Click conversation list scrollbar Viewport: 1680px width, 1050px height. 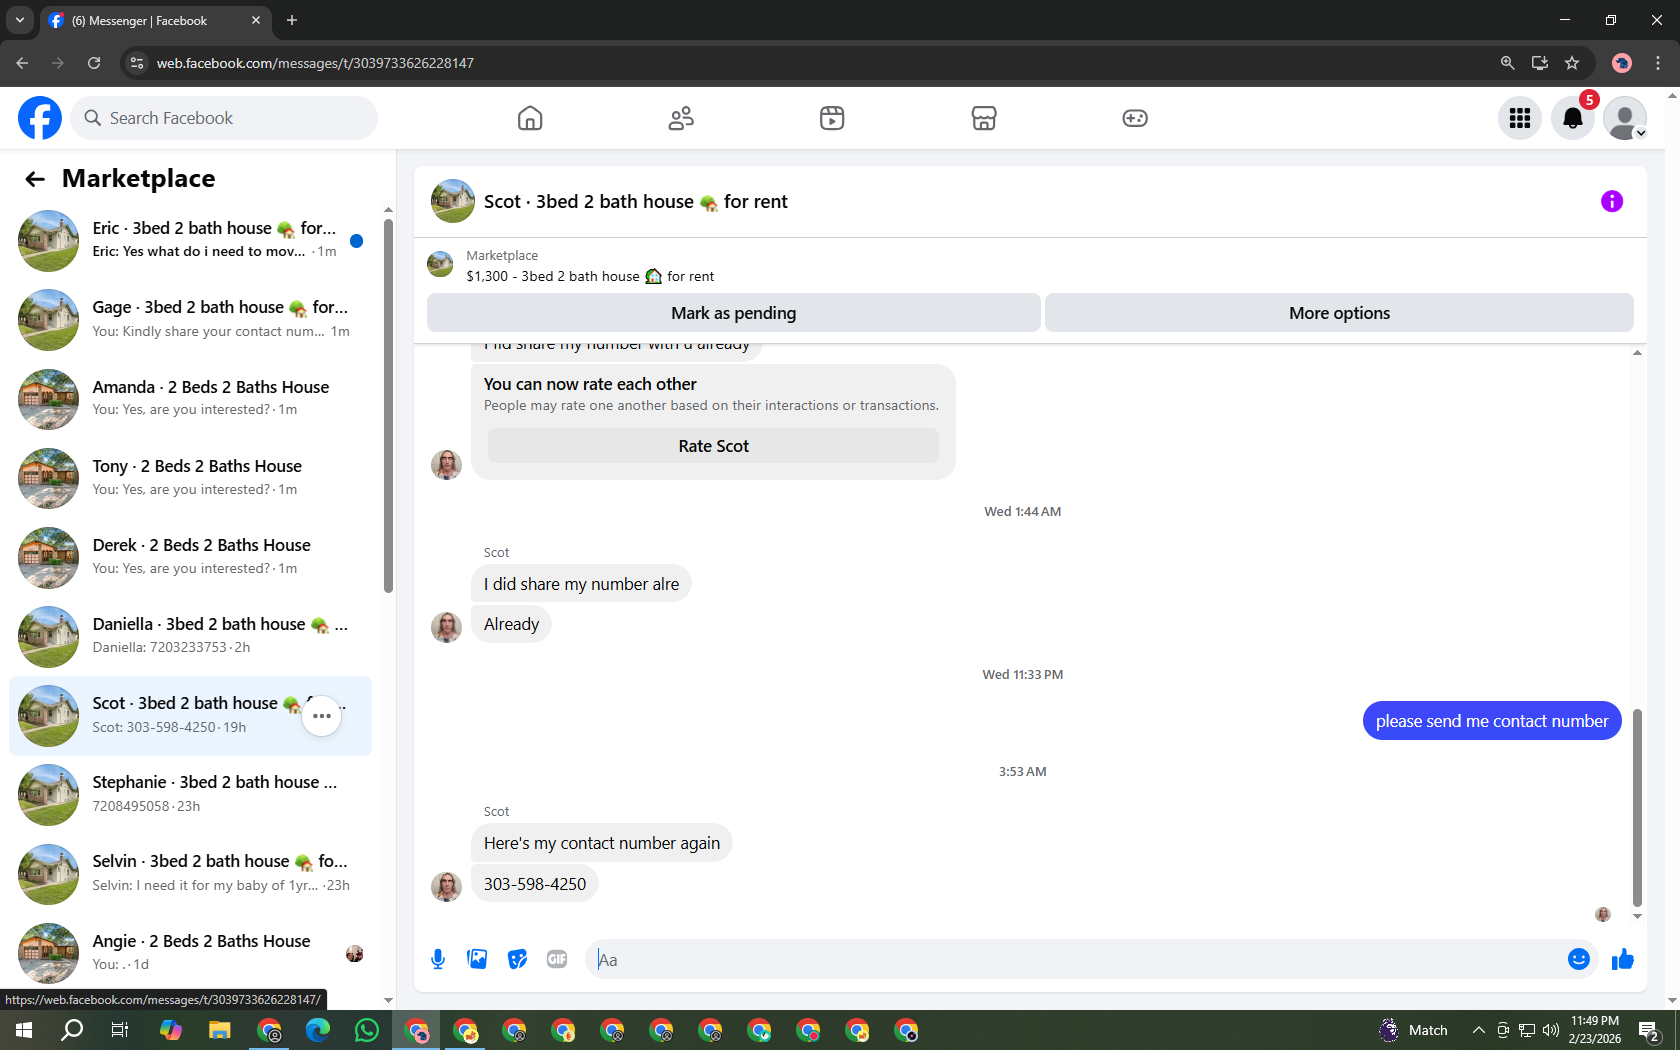tap(388, 405)
